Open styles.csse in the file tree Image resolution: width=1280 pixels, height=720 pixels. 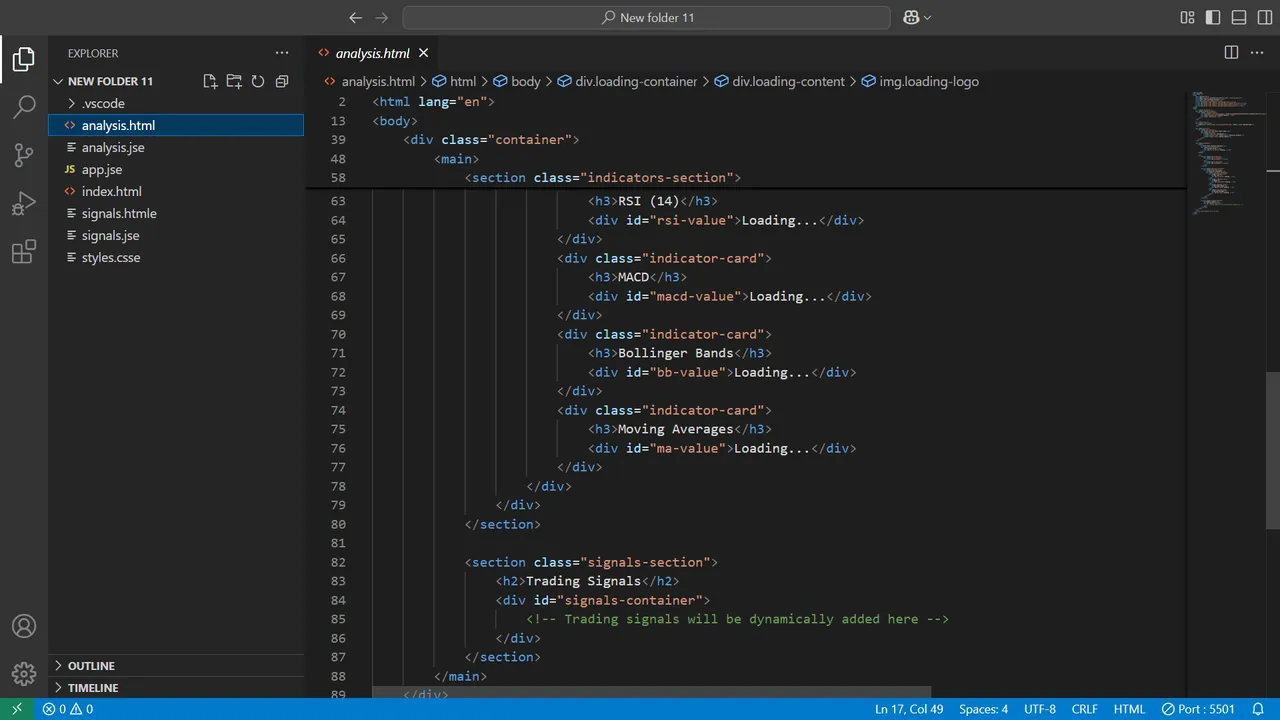(176, 257)
